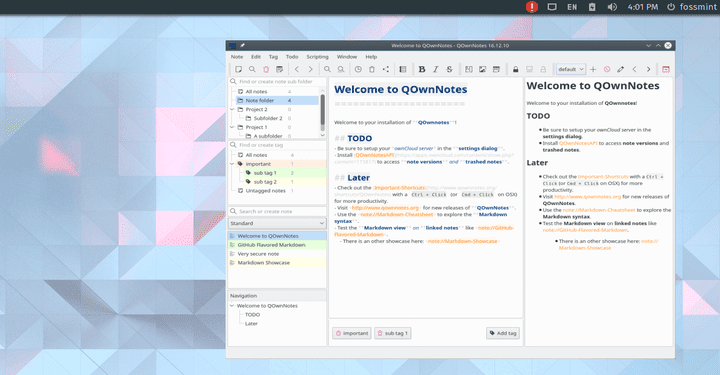Click the Add tag button

[503, 333]
